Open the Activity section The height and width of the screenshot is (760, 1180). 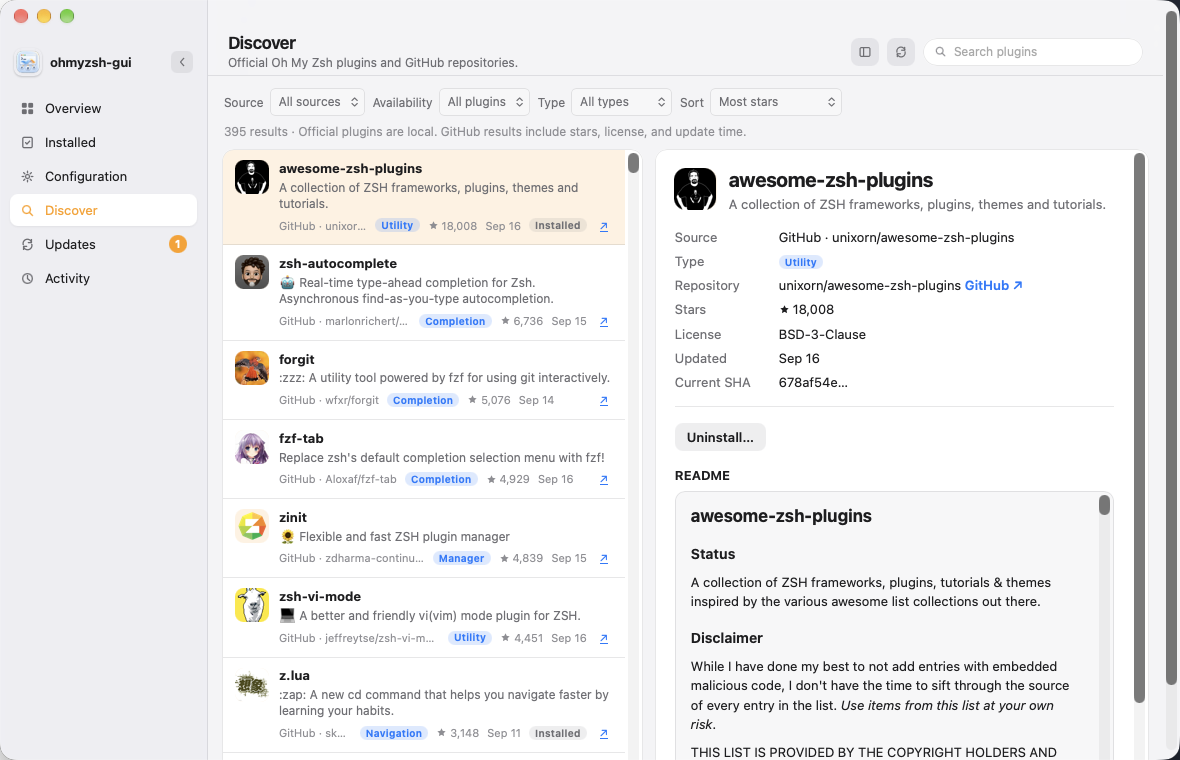tap(103, 278)
